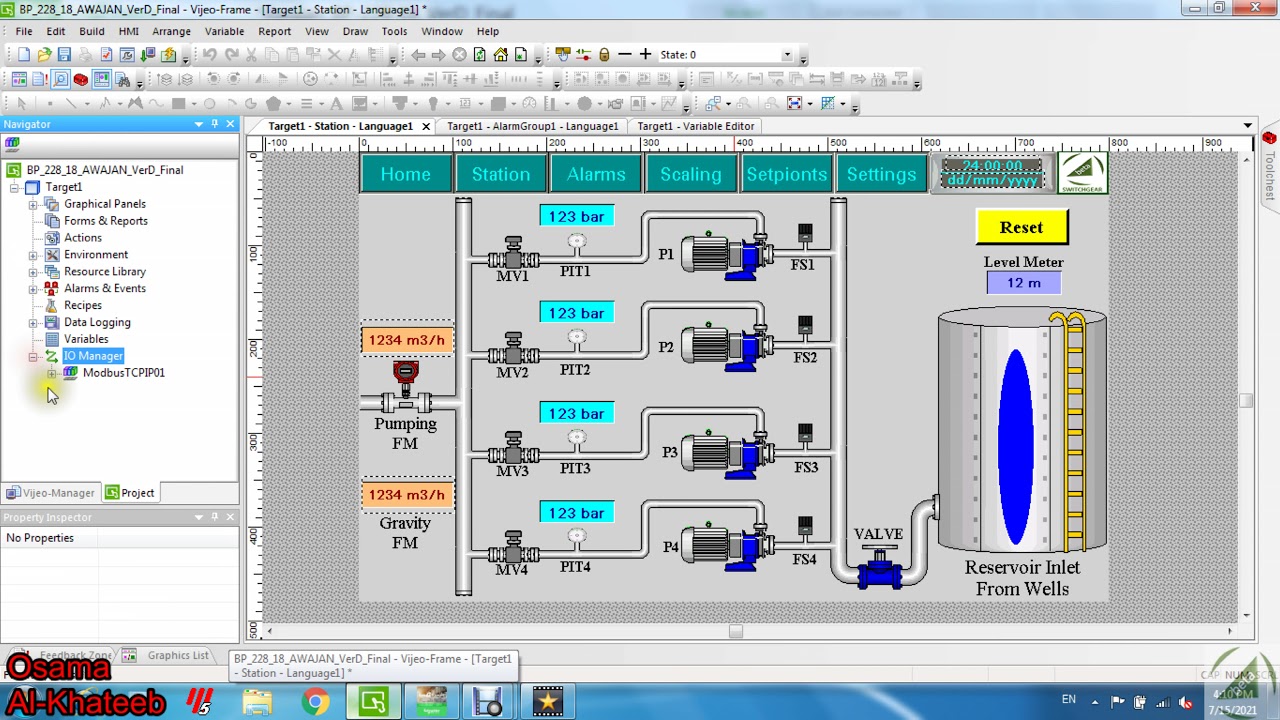Click the Home button on panel

(405, 174)
